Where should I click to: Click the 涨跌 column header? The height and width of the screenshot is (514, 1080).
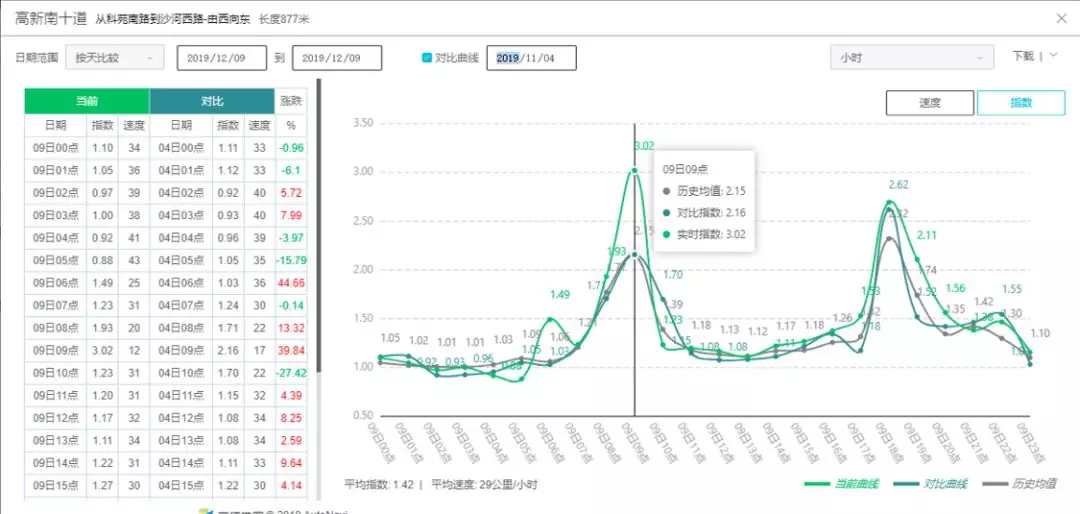click(291, 101)
